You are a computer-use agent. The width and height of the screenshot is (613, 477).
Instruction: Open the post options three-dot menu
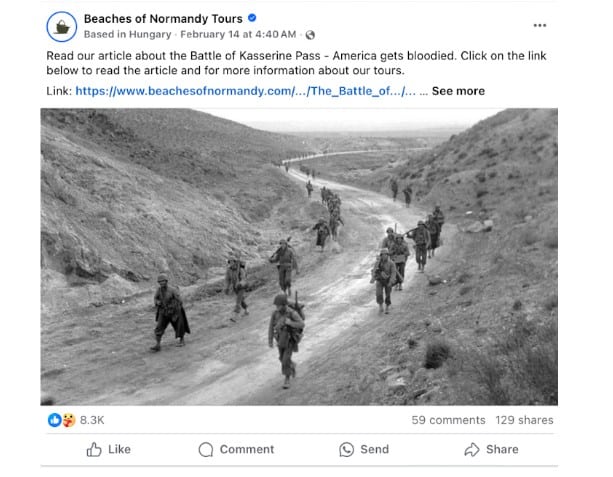pyautogui.click(x=540, y=25)
